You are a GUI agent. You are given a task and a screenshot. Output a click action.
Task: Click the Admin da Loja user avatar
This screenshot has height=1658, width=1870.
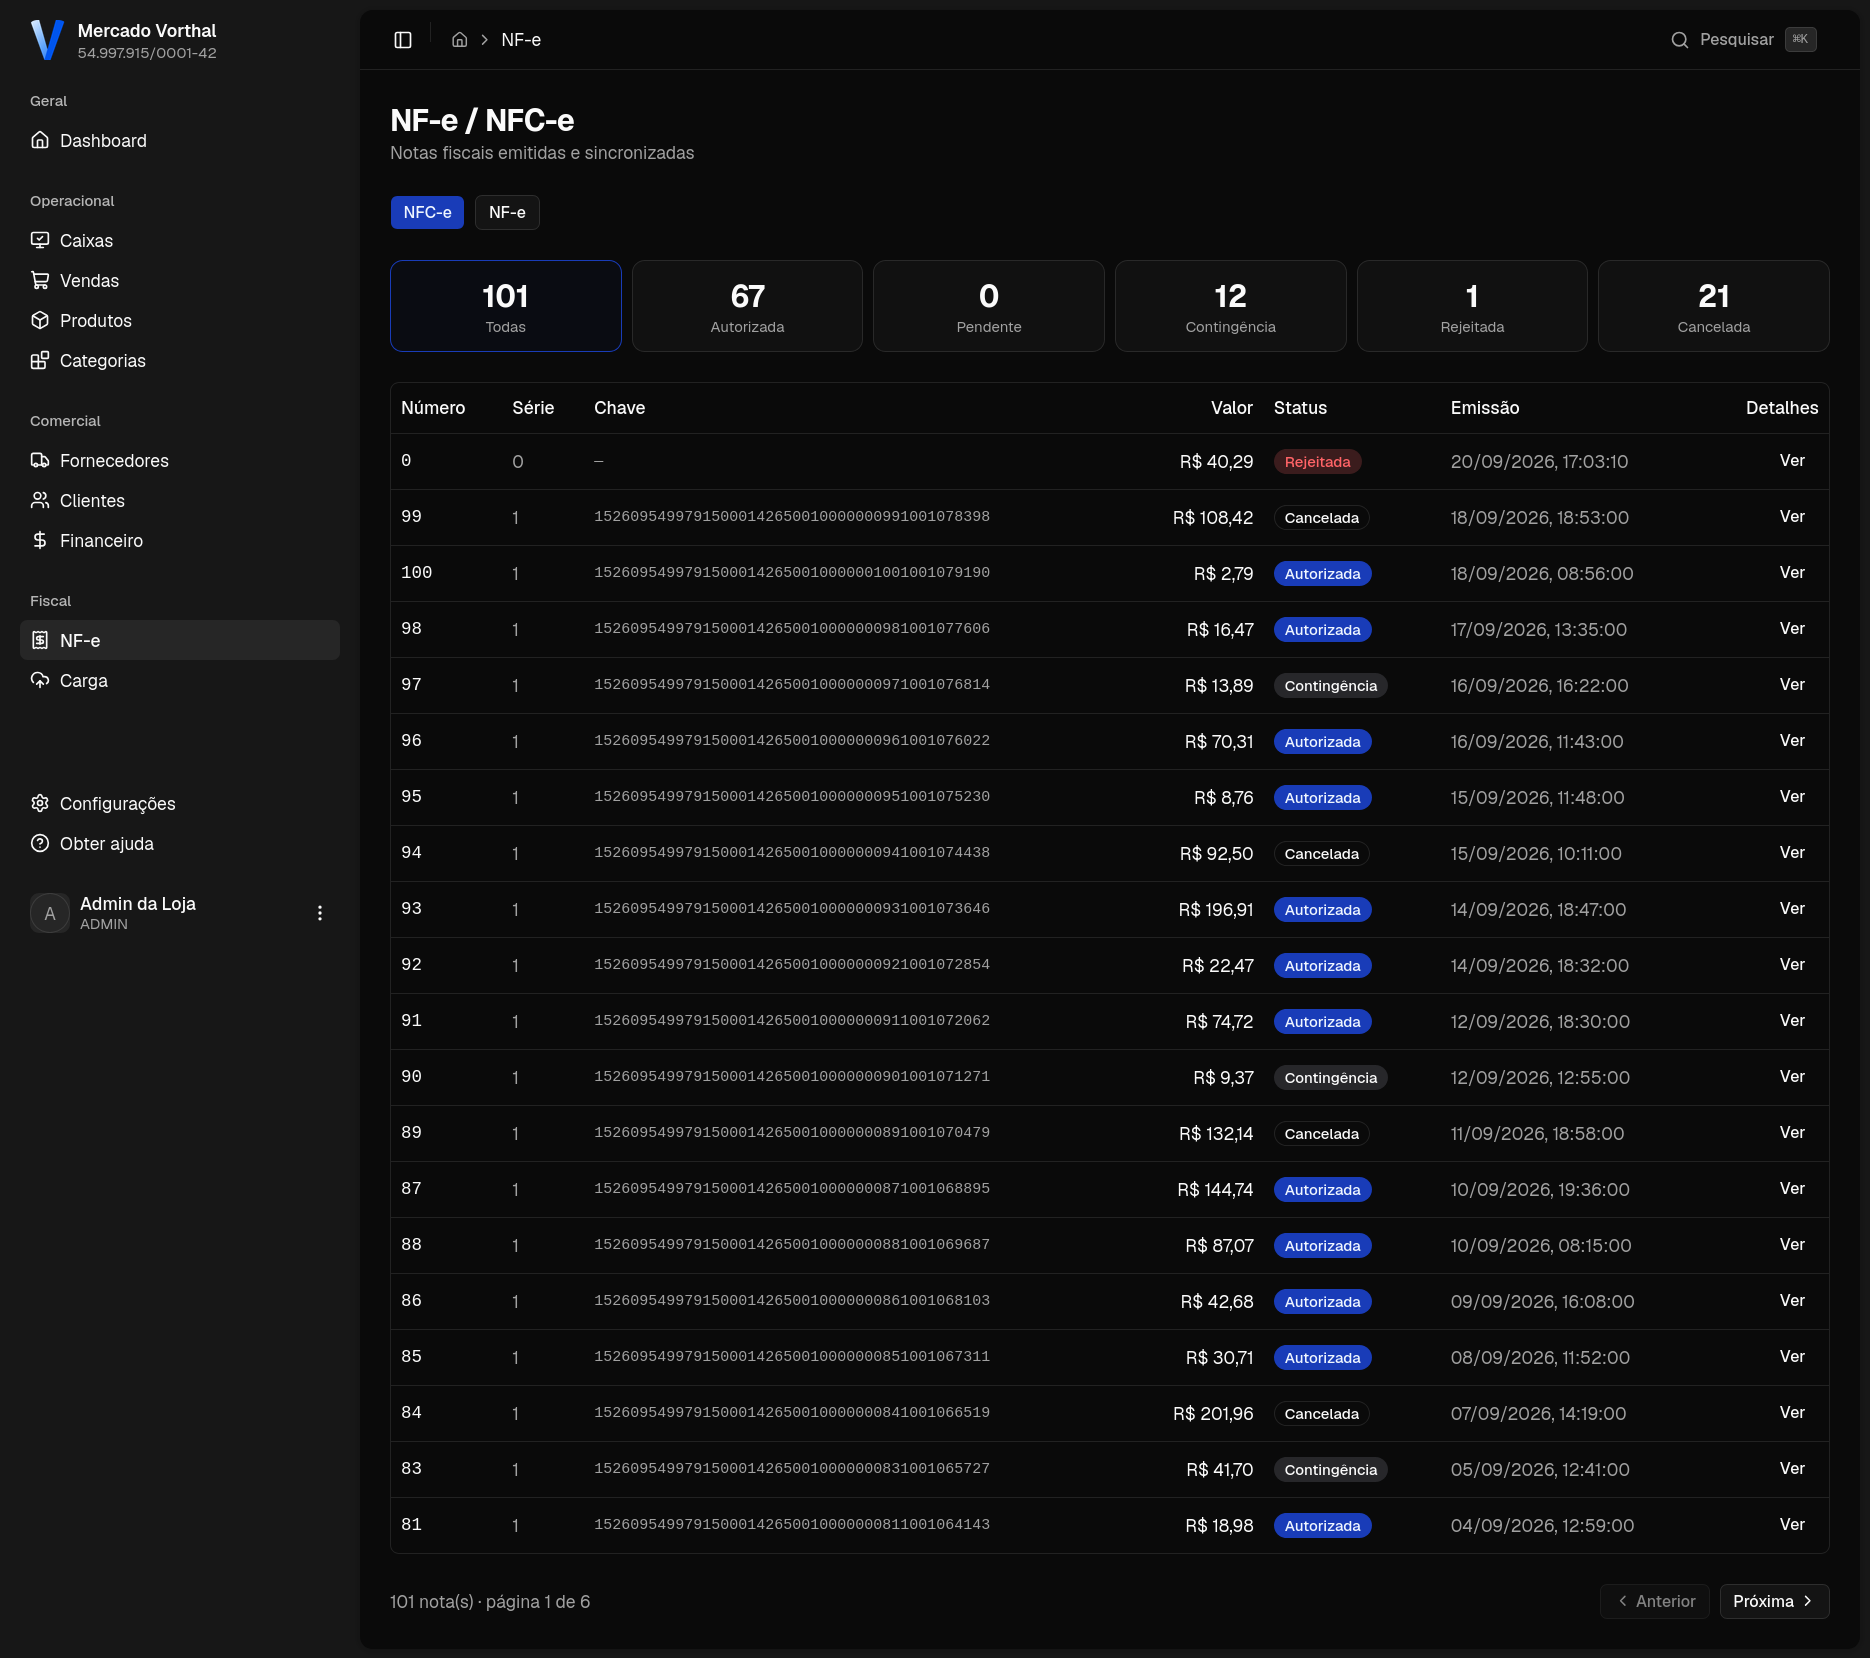click(x=50, y=913)
